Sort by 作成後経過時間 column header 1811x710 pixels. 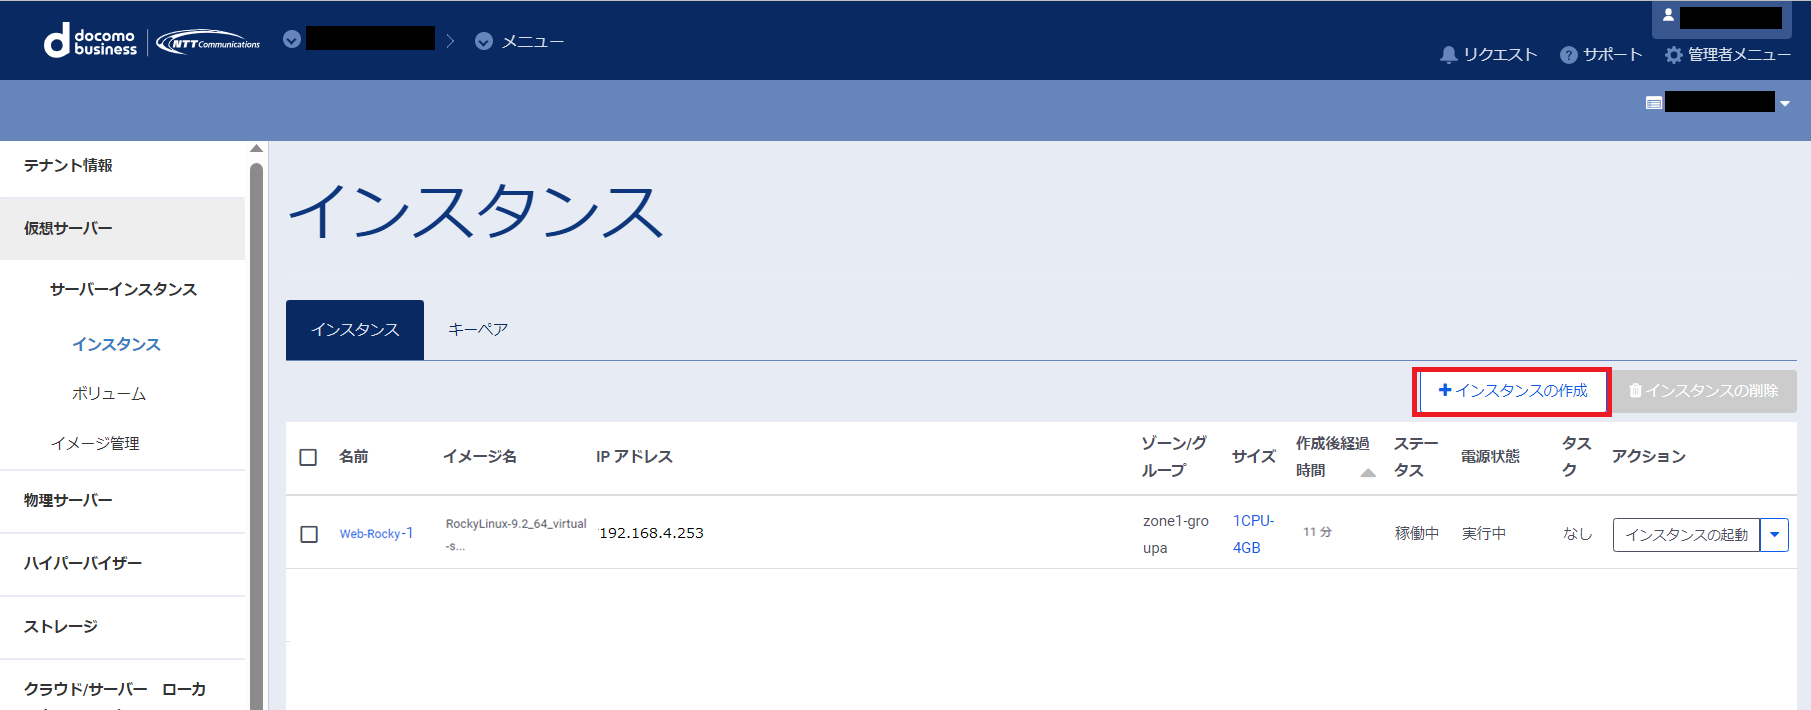pyautogui.click(x=1332, y=457)
